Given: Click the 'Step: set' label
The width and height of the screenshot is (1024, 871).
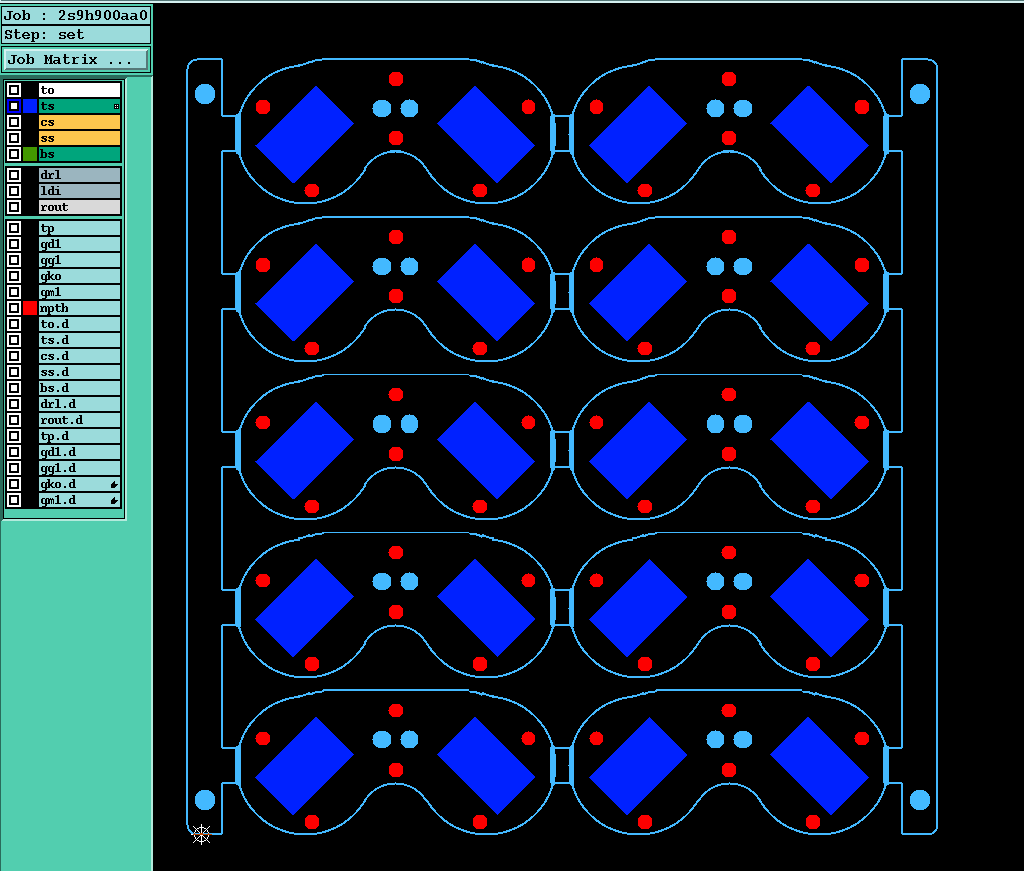Looking at the screenshot, I should 76,35.
